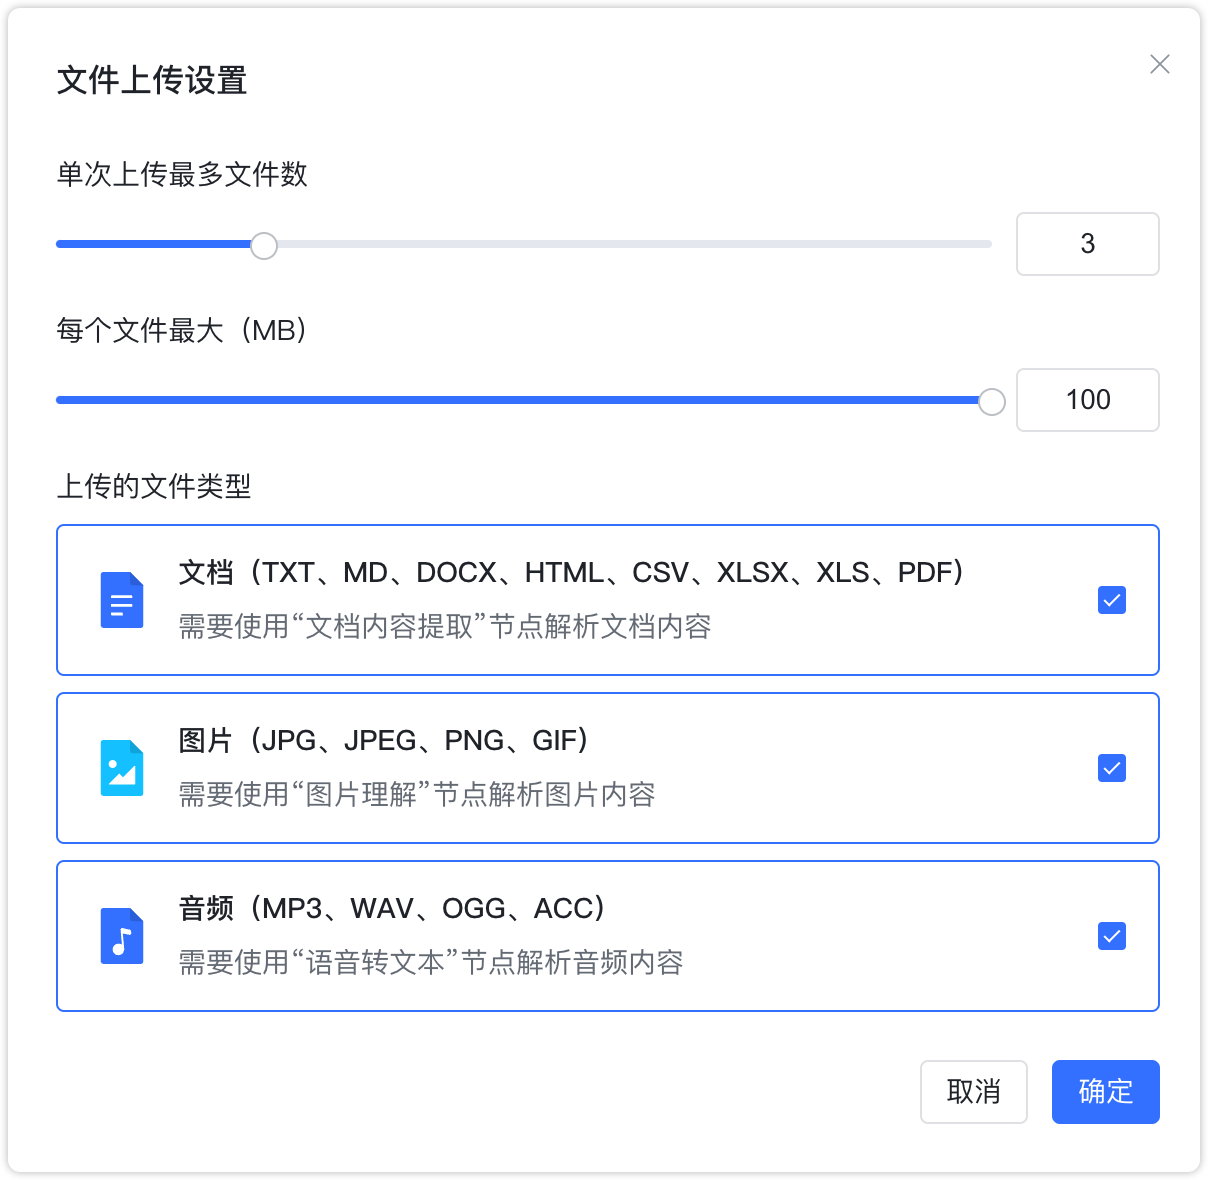Click the cyan image file icon
This screenshot has width=1208, height=1180.
[x=121, y=768]
